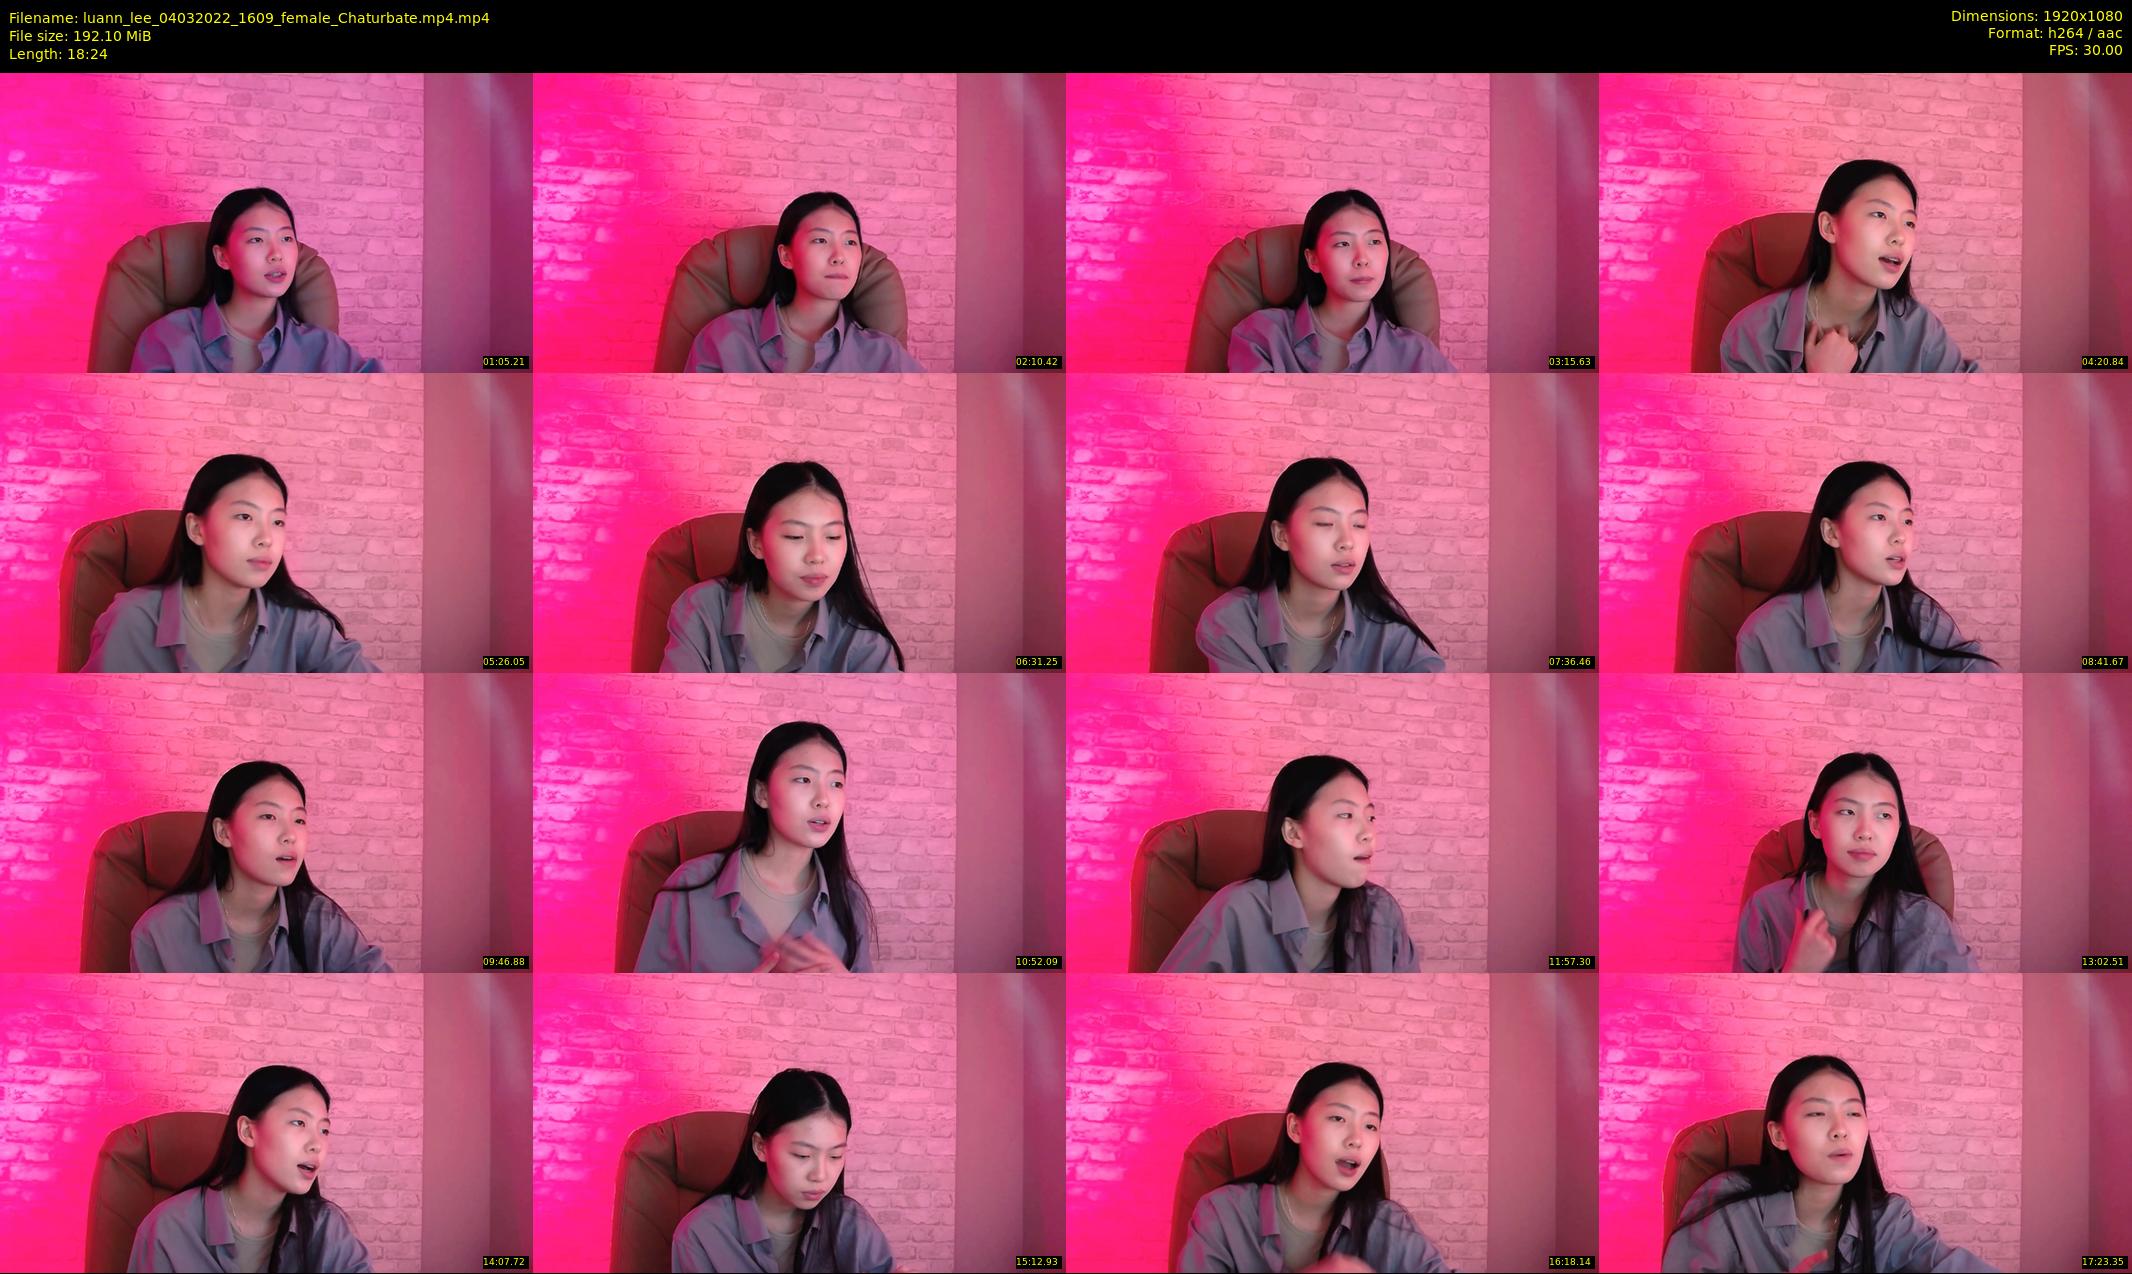Screen dimensions: 2132x1274
Task: Click the thumbnail at 01:05.21
Action: coord(266,222)
